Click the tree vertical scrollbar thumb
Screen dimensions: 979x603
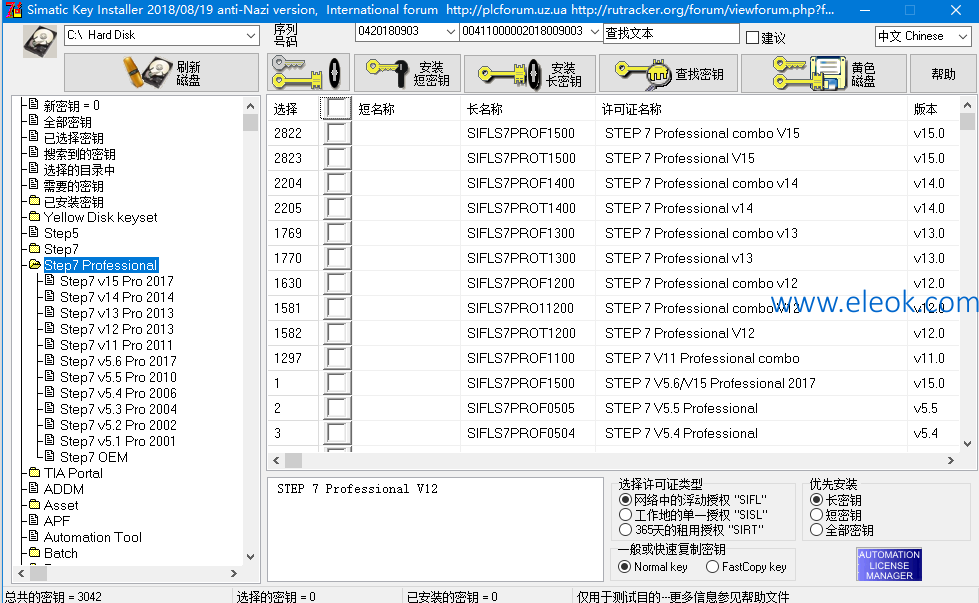point(250,122)
